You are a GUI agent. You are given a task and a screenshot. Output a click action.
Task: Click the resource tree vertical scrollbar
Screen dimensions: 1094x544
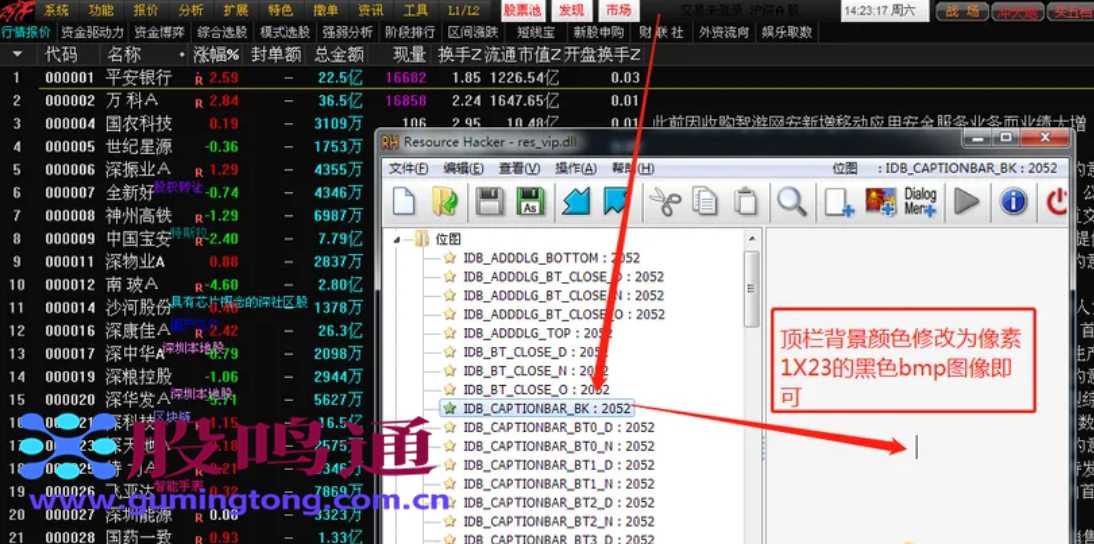(x=751, y=290)
